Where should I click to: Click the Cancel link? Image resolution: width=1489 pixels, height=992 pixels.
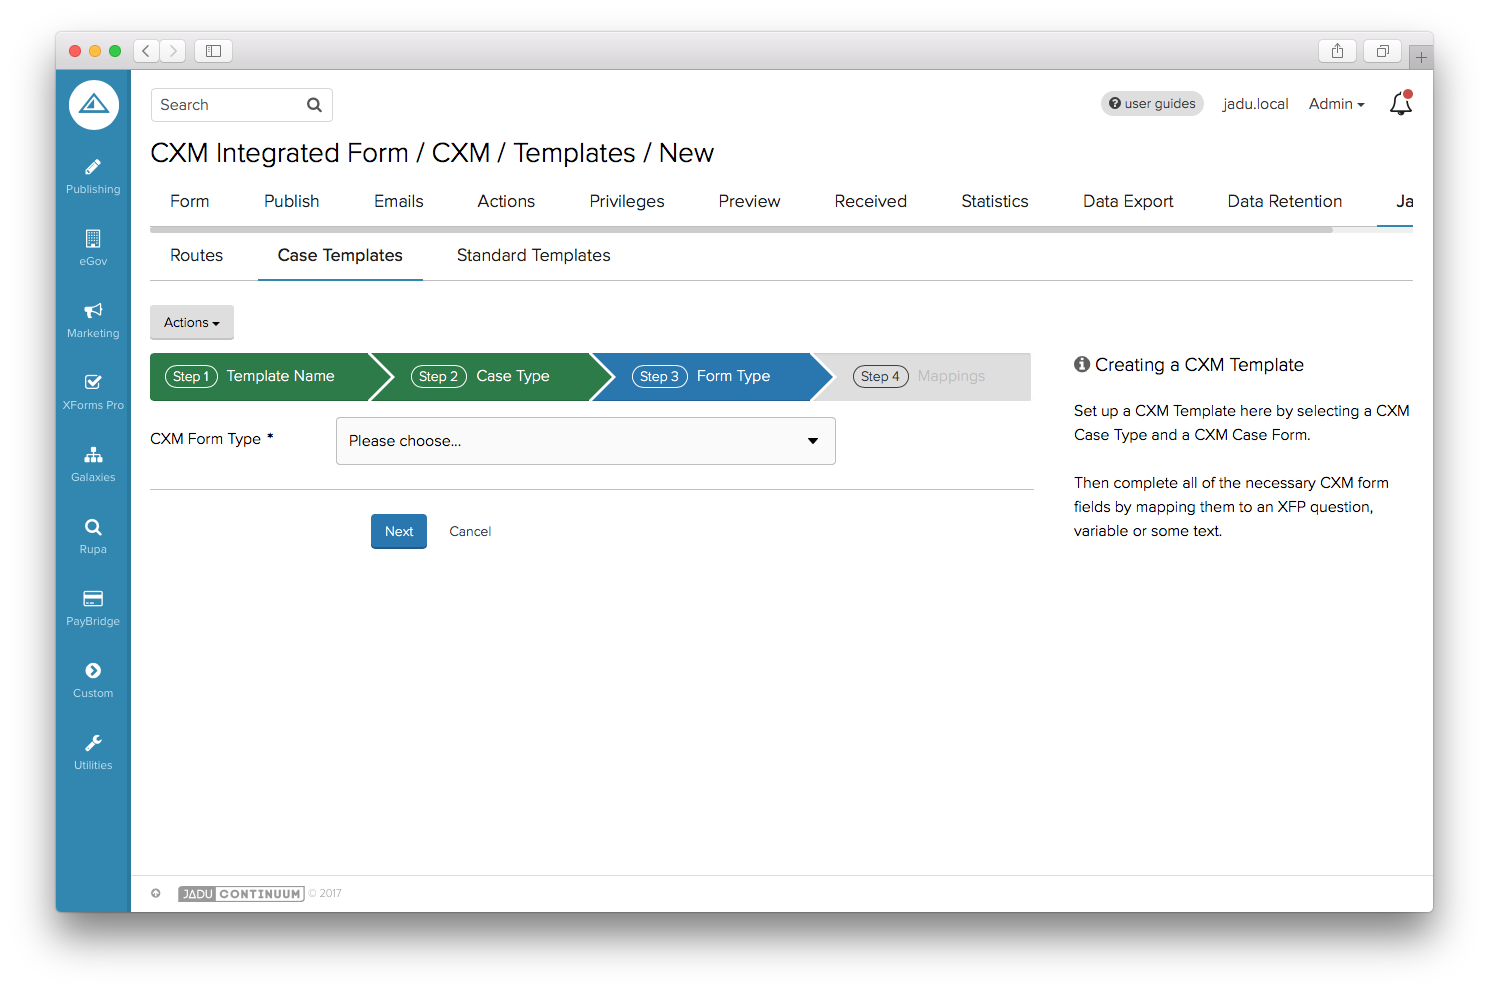(x=470, y=532)
